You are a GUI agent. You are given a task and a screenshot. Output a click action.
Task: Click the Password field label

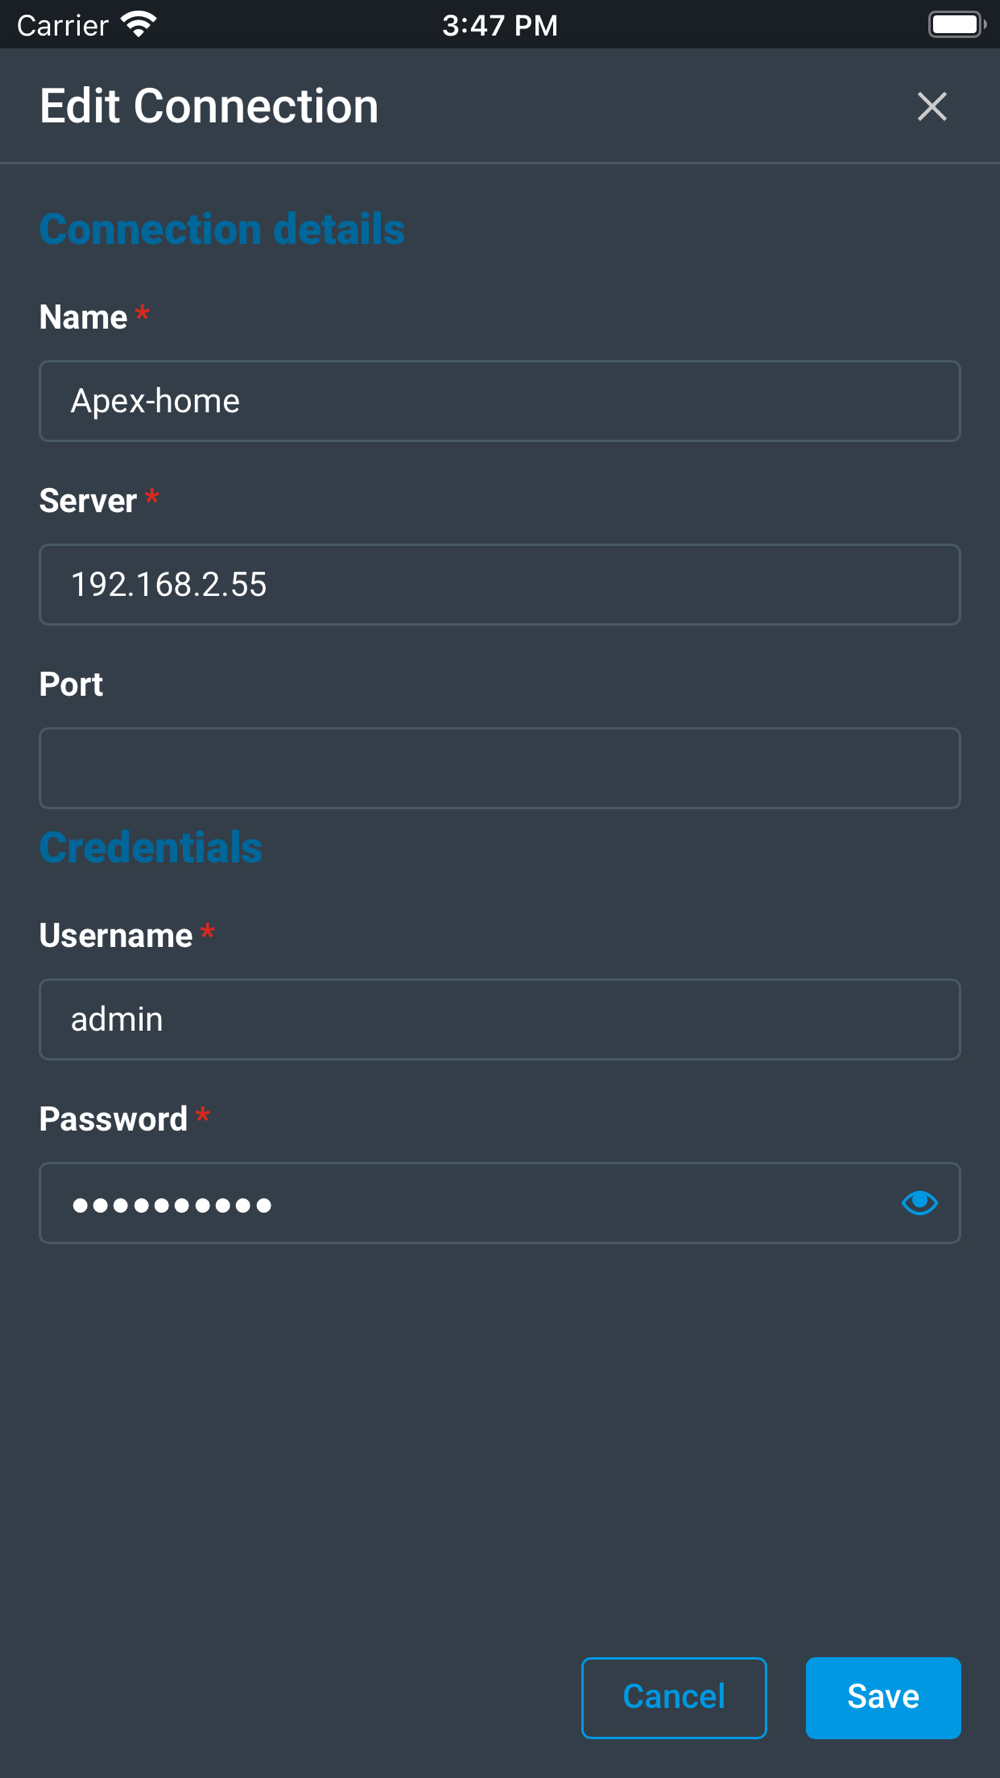(x=113, y=1119)
